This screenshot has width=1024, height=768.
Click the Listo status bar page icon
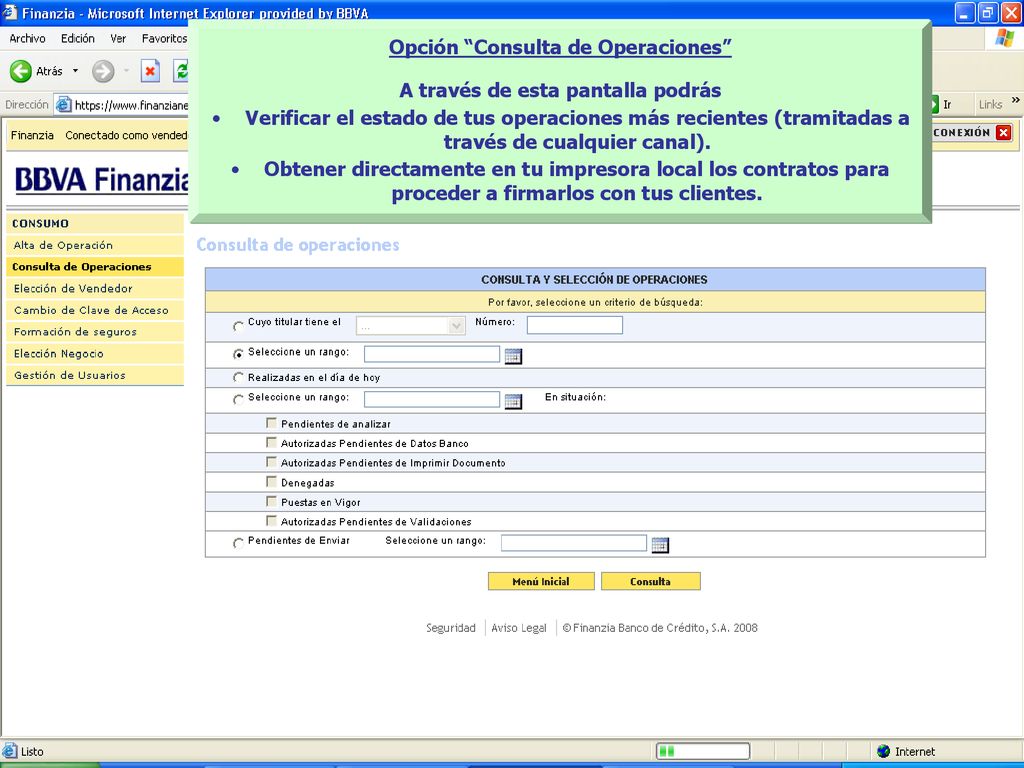click(x=10, y=751)
